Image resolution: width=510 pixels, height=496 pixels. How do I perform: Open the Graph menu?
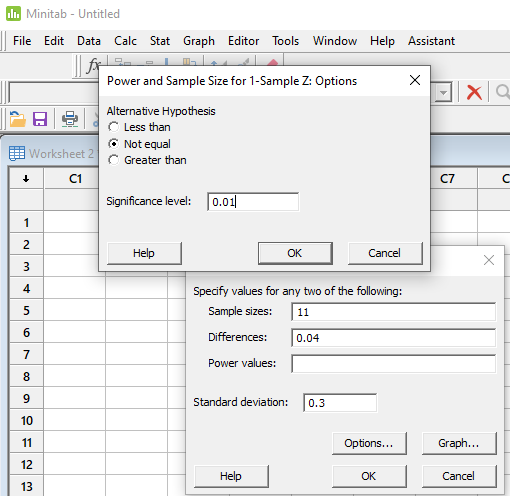point(199,41)
